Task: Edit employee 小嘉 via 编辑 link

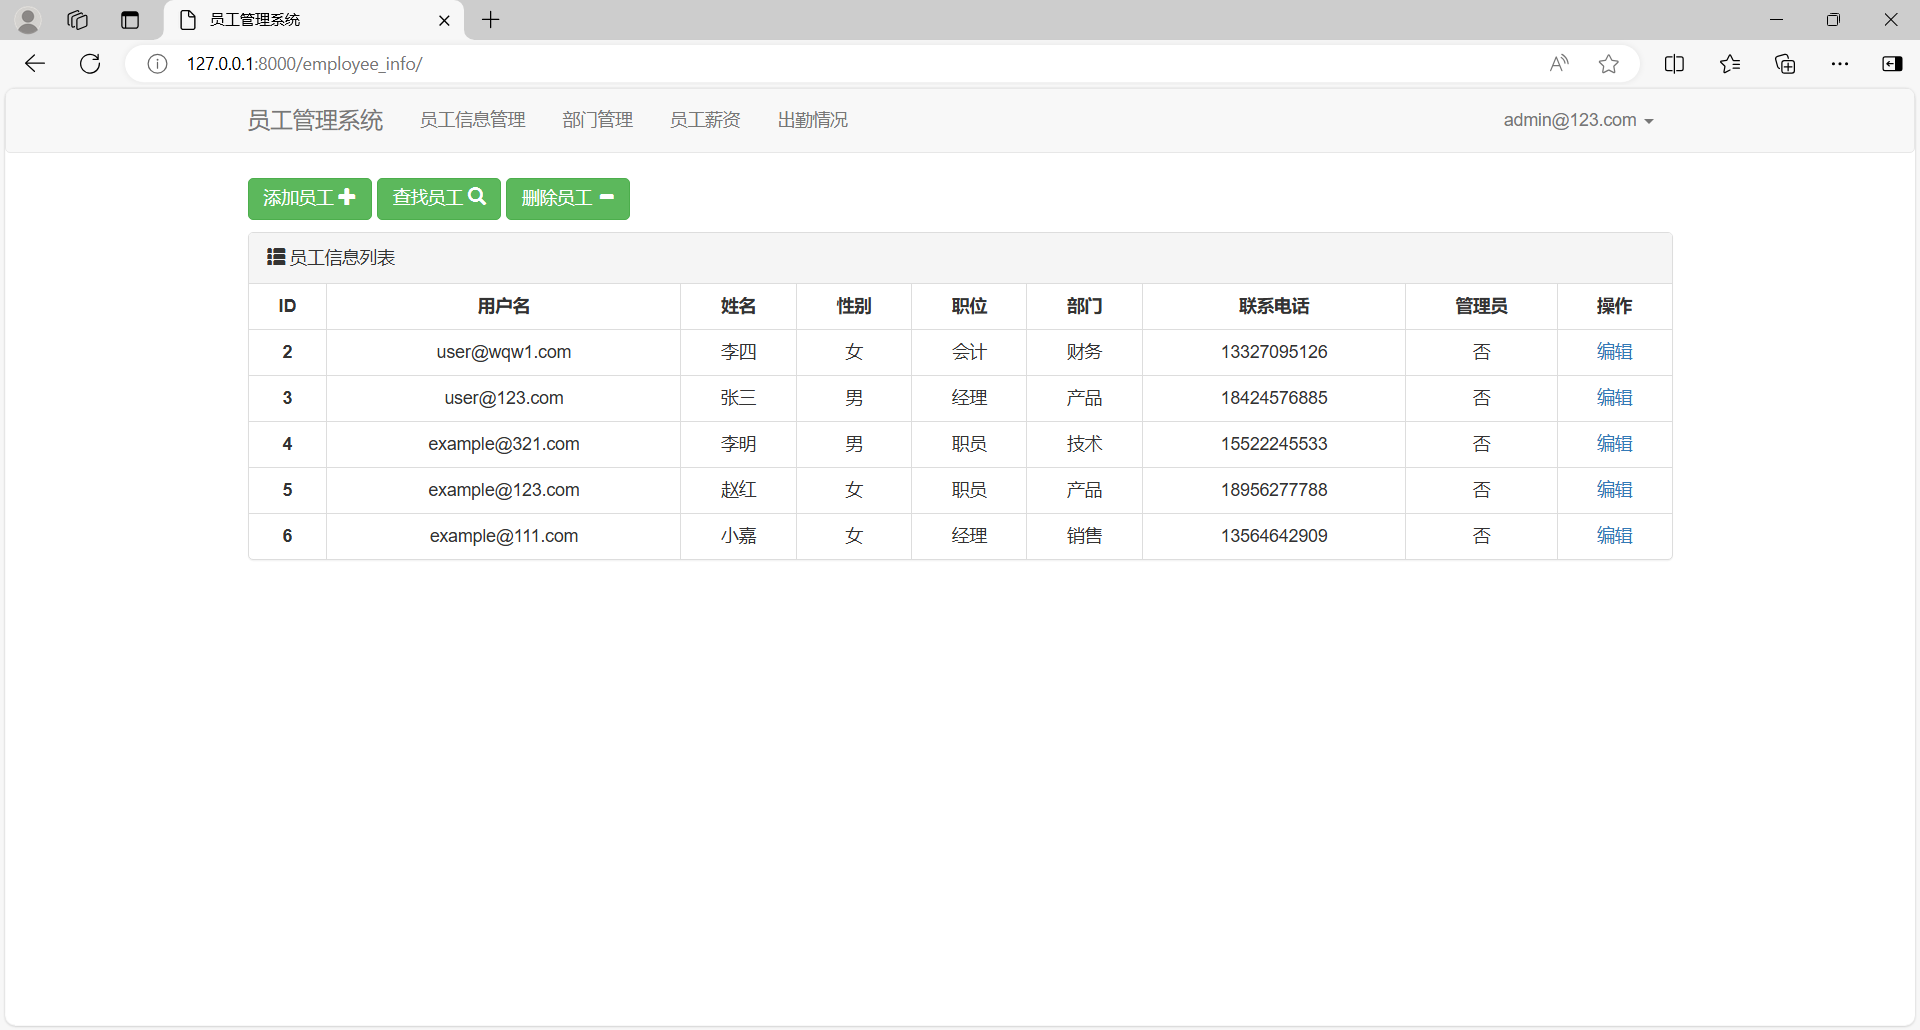Action: pyautogui.click(x=1614, y=536)
